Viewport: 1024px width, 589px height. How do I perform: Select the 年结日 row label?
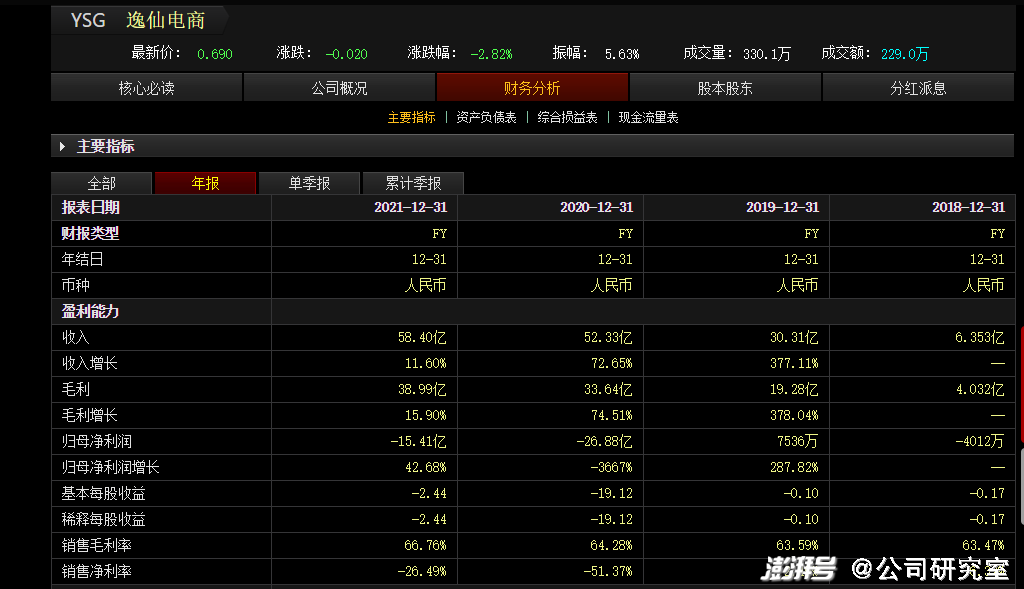[x=82, y=259]
